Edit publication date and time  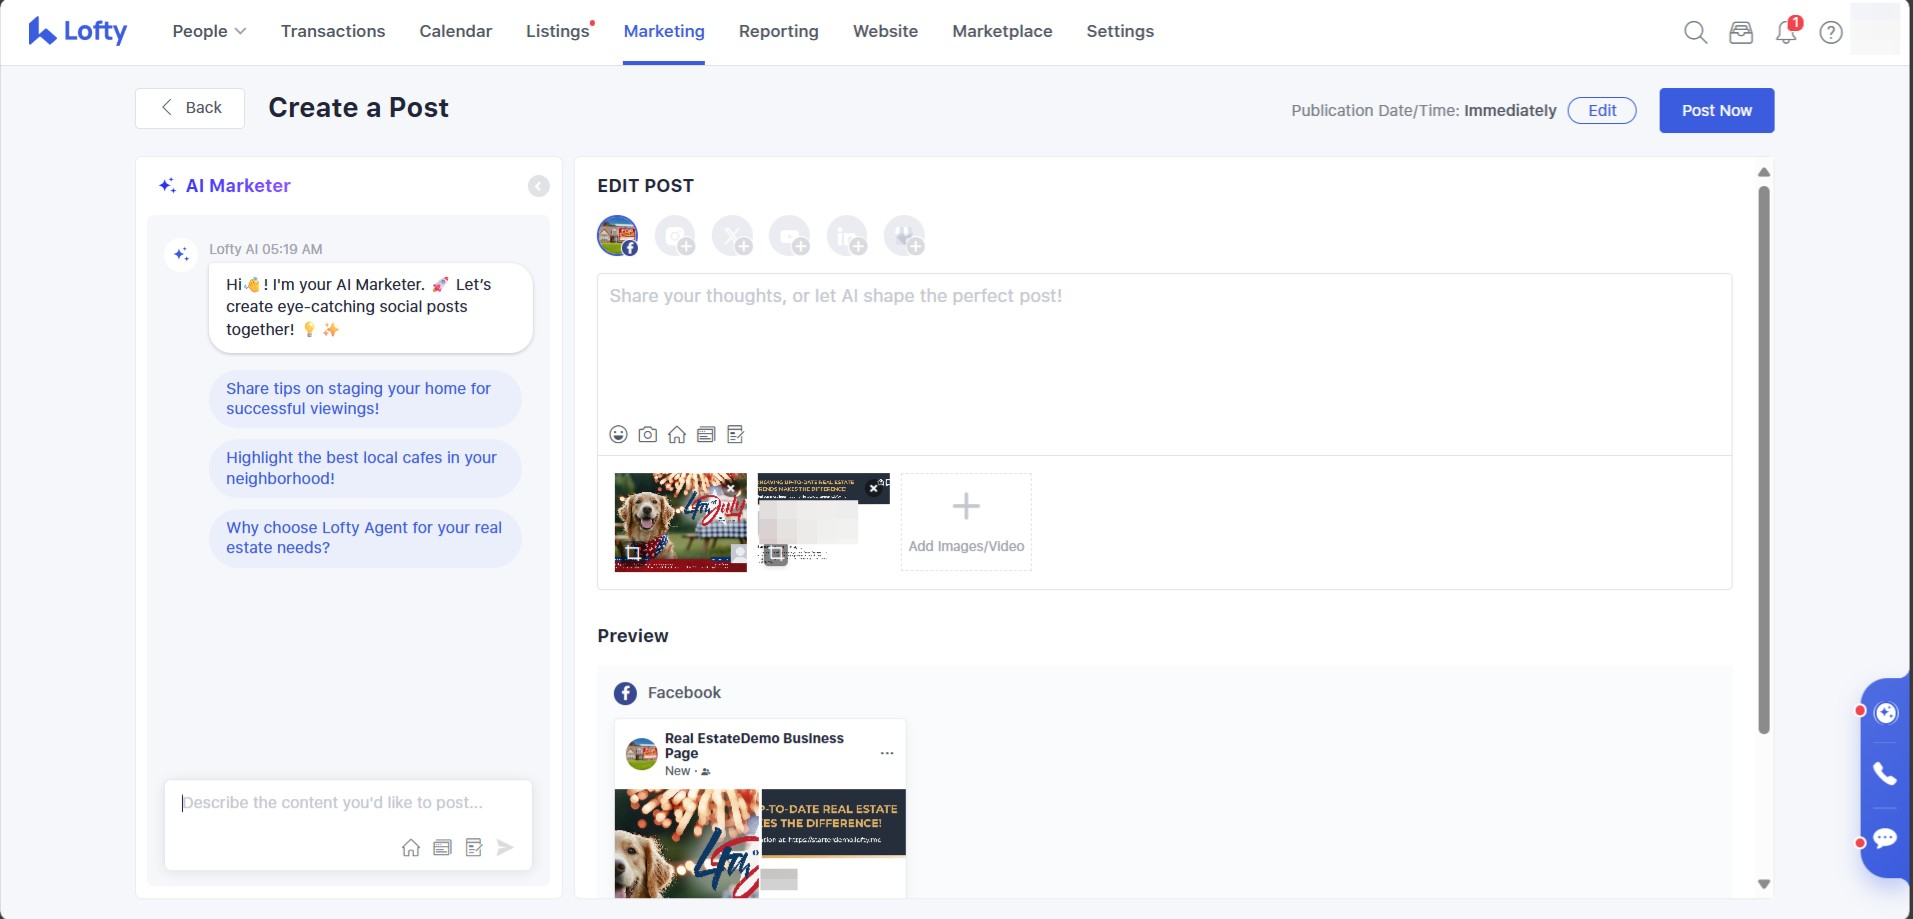(x=1601, y=110)
